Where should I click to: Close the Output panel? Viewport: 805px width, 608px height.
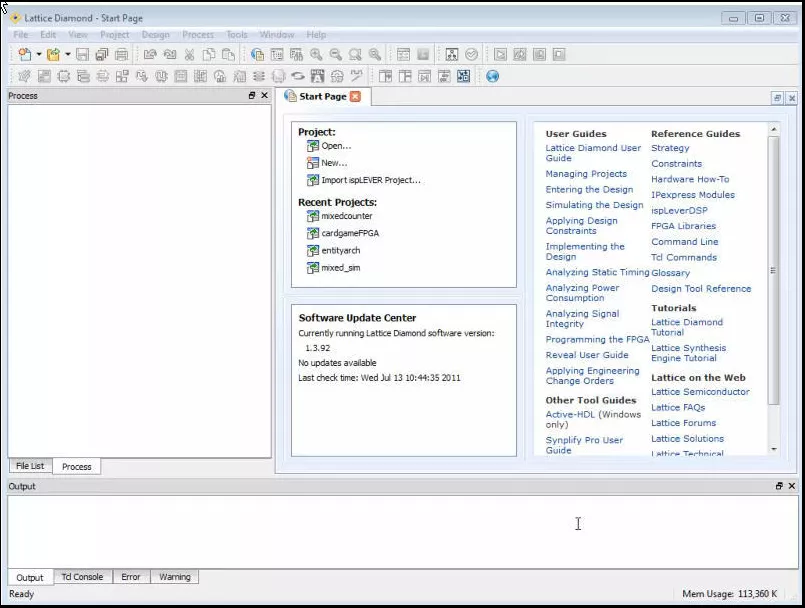[792, 486]
